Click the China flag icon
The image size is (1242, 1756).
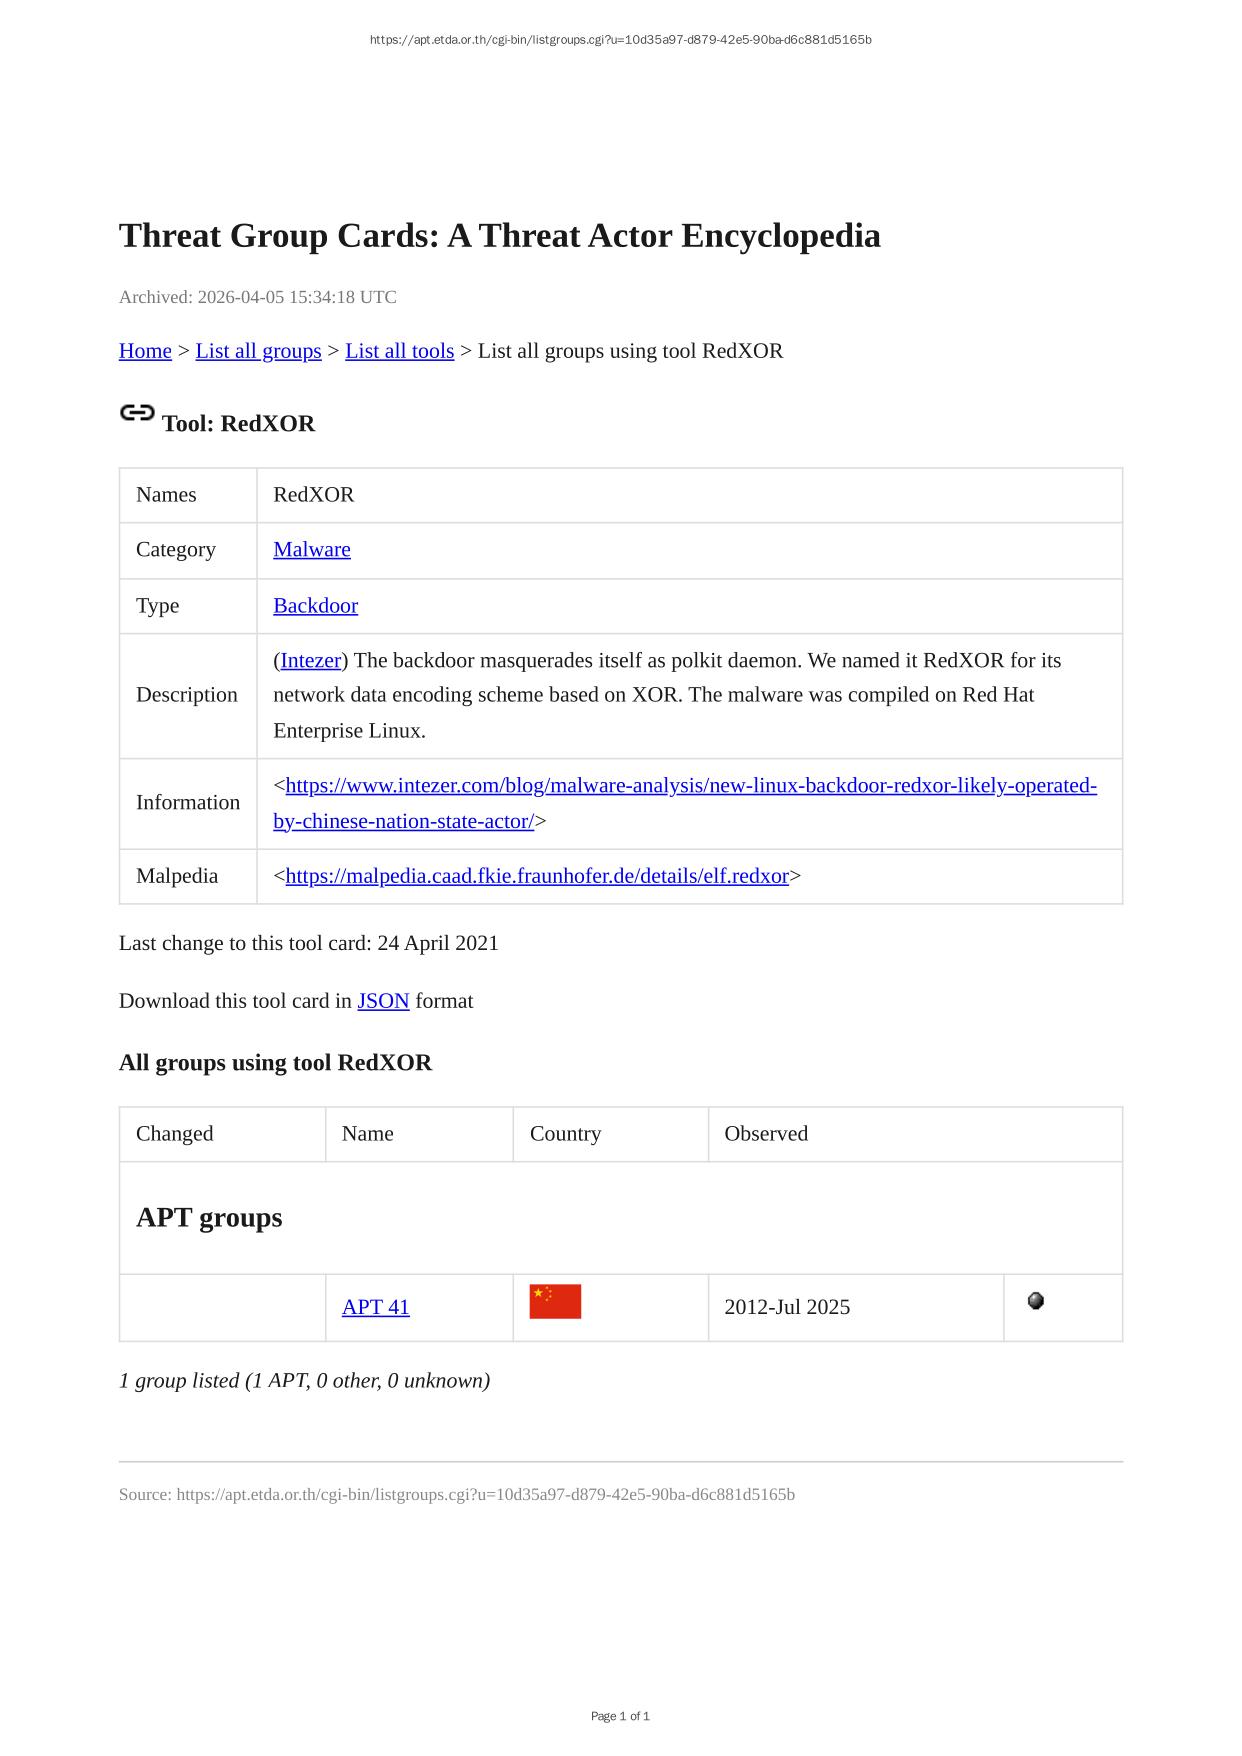point(555,1302)
